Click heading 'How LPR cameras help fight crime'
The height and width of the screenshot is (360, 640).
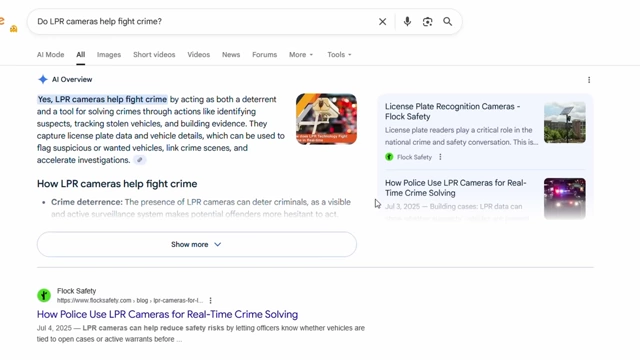[x=117, y=184]
